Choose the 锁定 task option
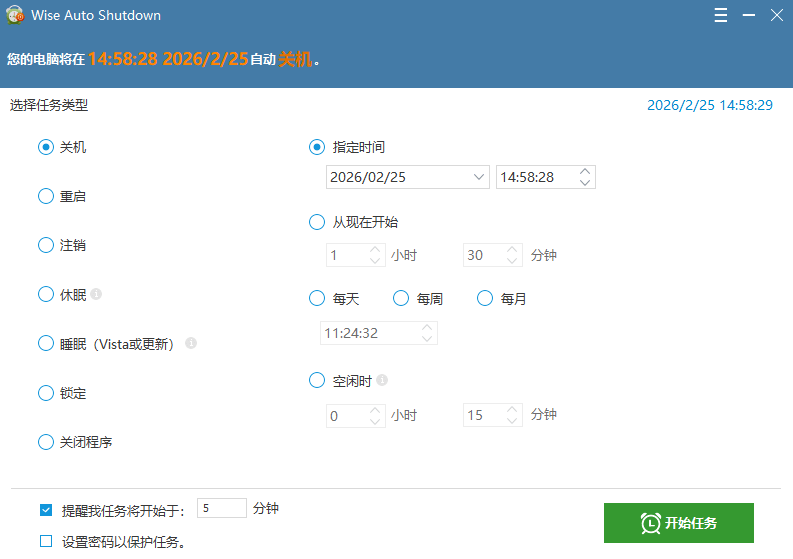The height and width of the screenshot is (559, 793). coord(46,394)
